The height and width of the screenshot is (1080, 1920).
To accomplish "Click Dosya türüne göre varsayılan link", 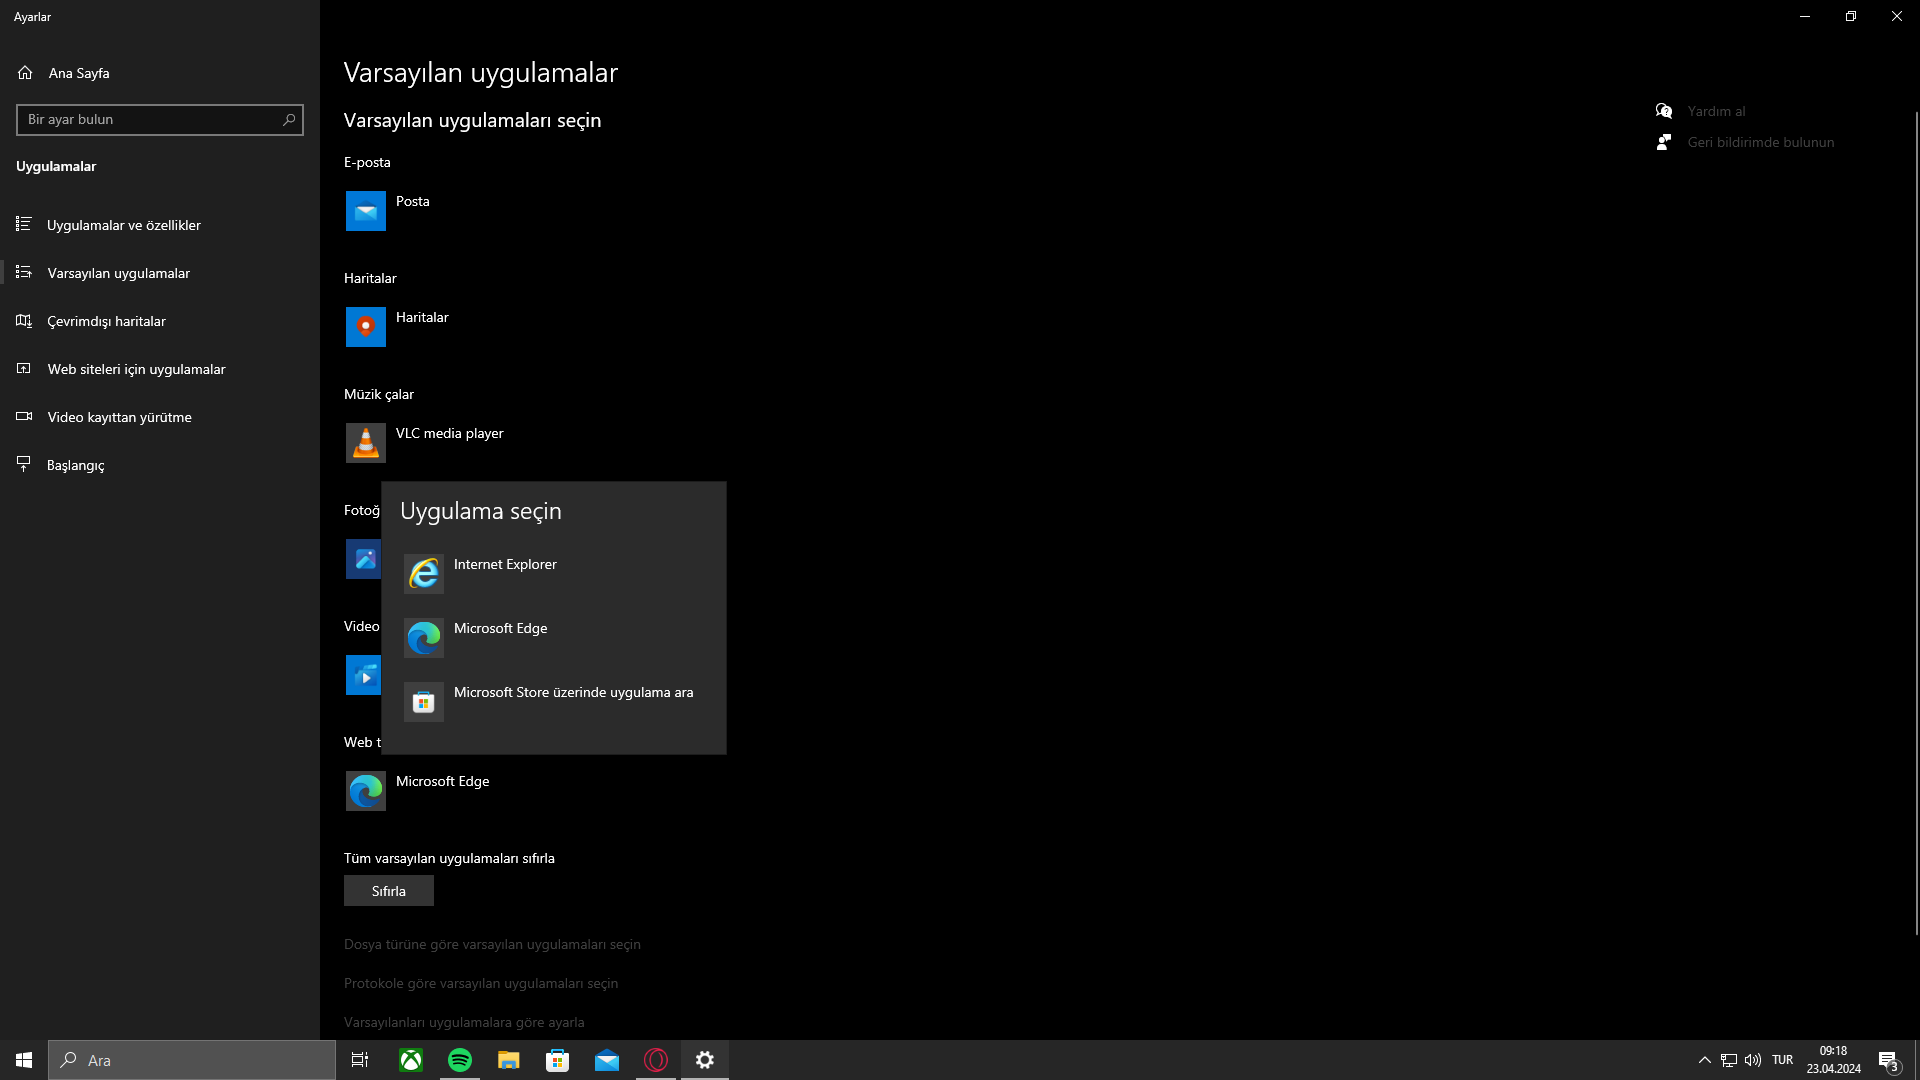I will (492, 944).
